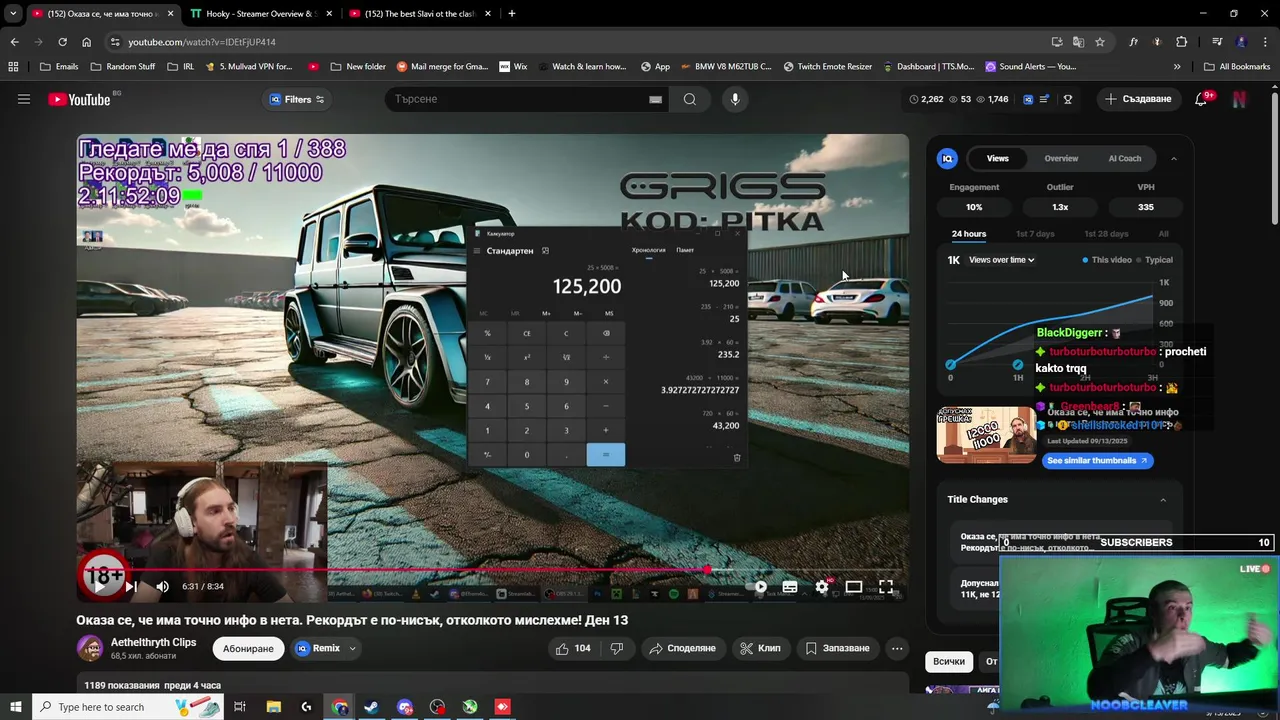
Task: Click the vidIQ thumbnail preview image
Action: pos(986,435)
